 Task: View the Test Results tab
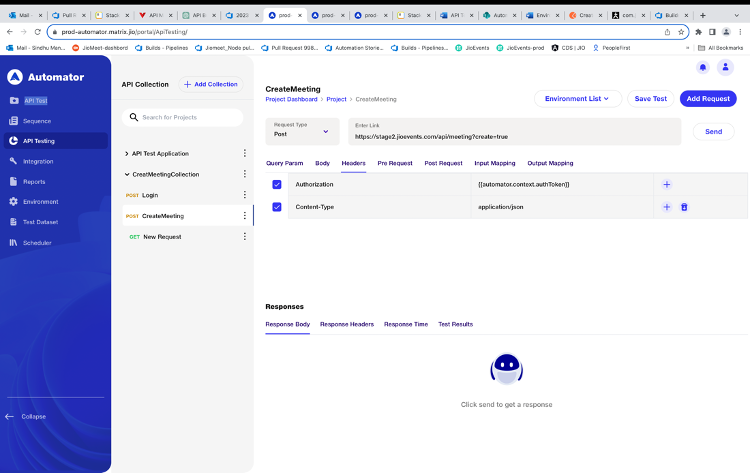(455, 324)
